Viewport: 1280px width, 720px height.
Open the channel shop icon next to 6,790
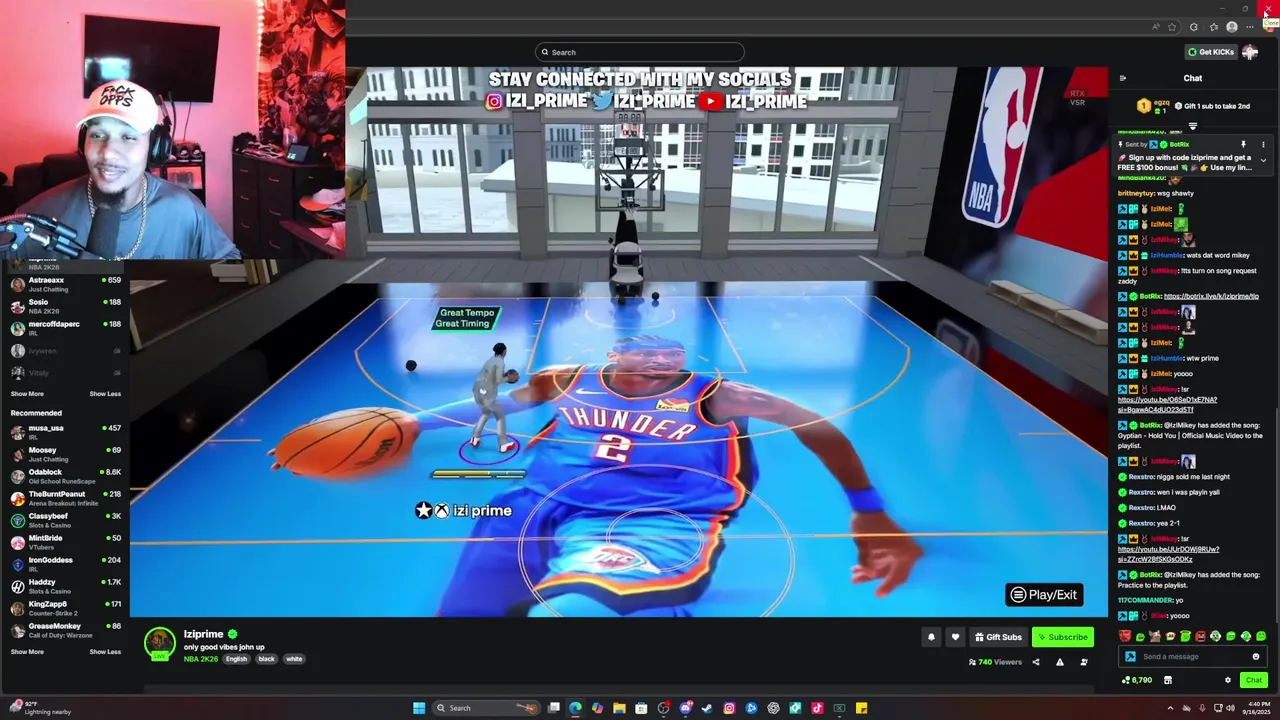tap(1167, 680)
